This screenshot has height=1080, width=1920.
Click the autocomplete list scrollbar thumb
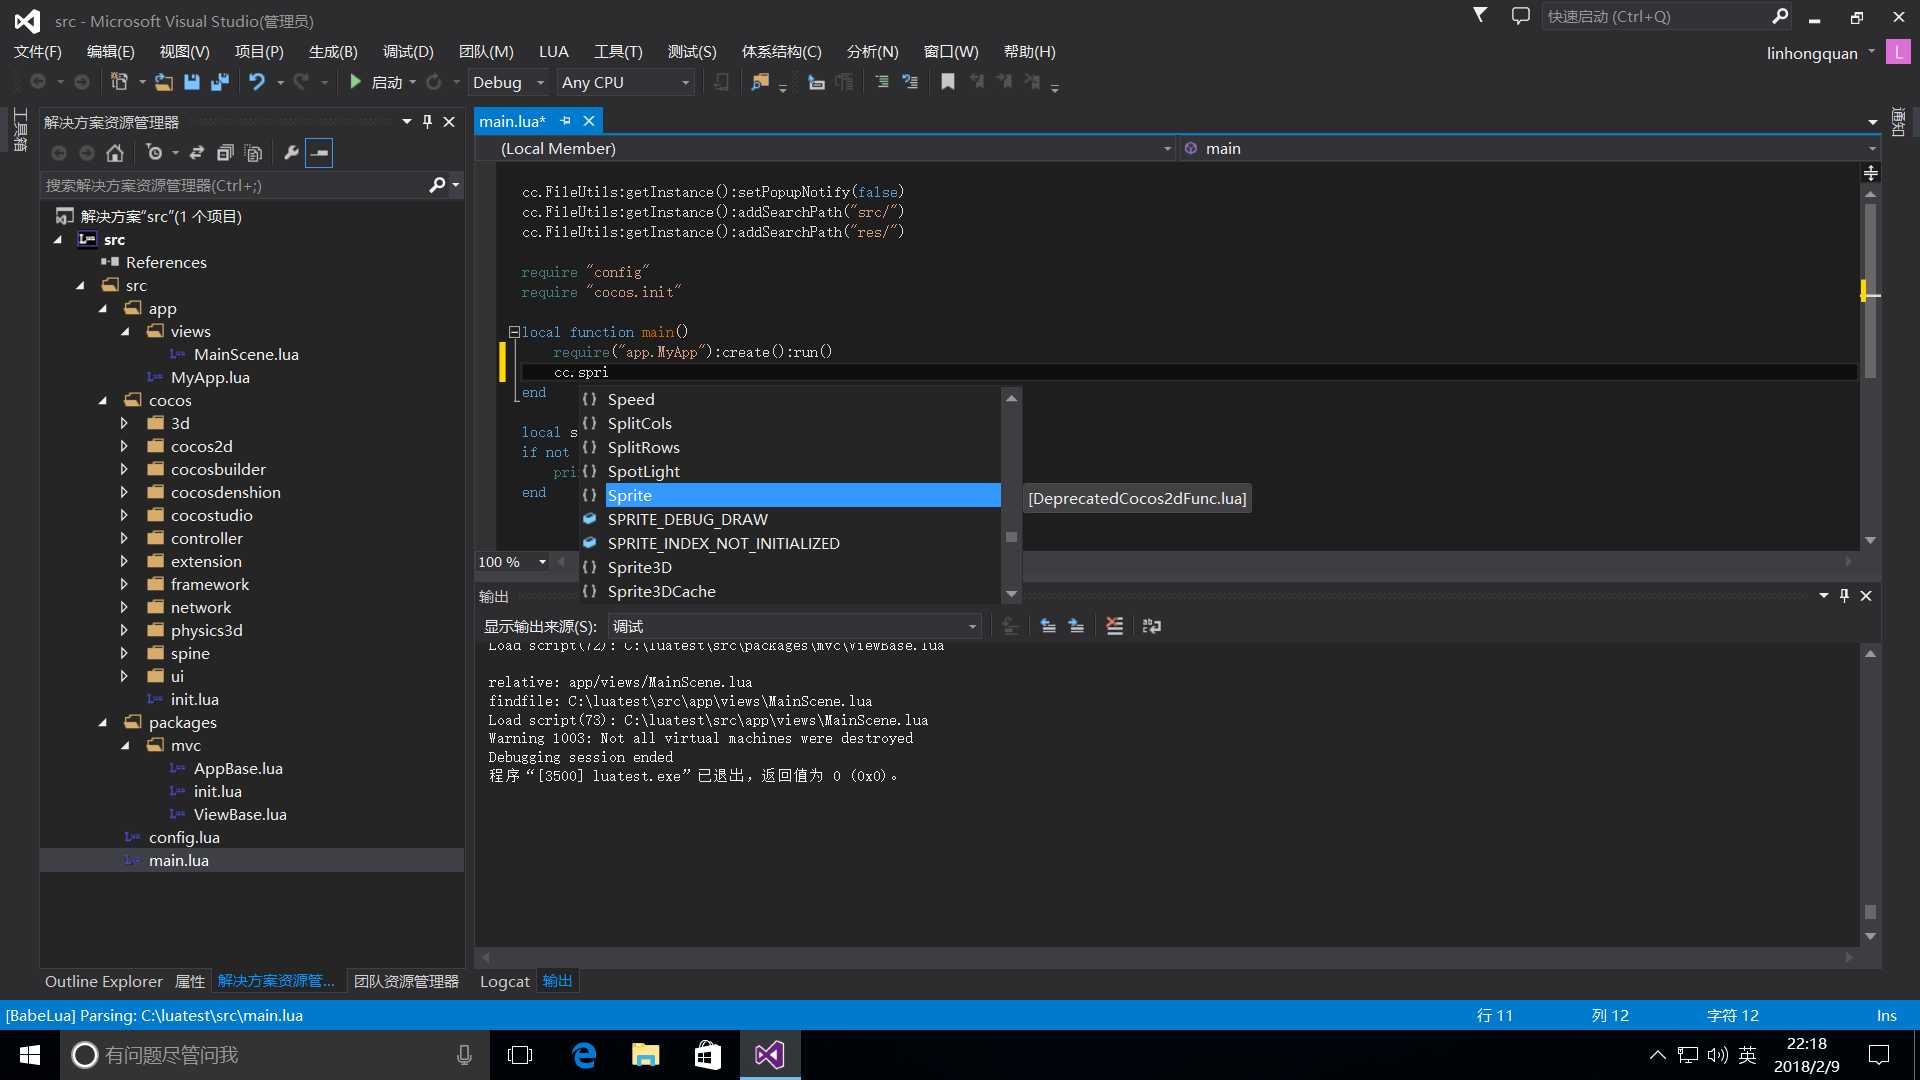pyautogui.click(x=1011, y=537)
